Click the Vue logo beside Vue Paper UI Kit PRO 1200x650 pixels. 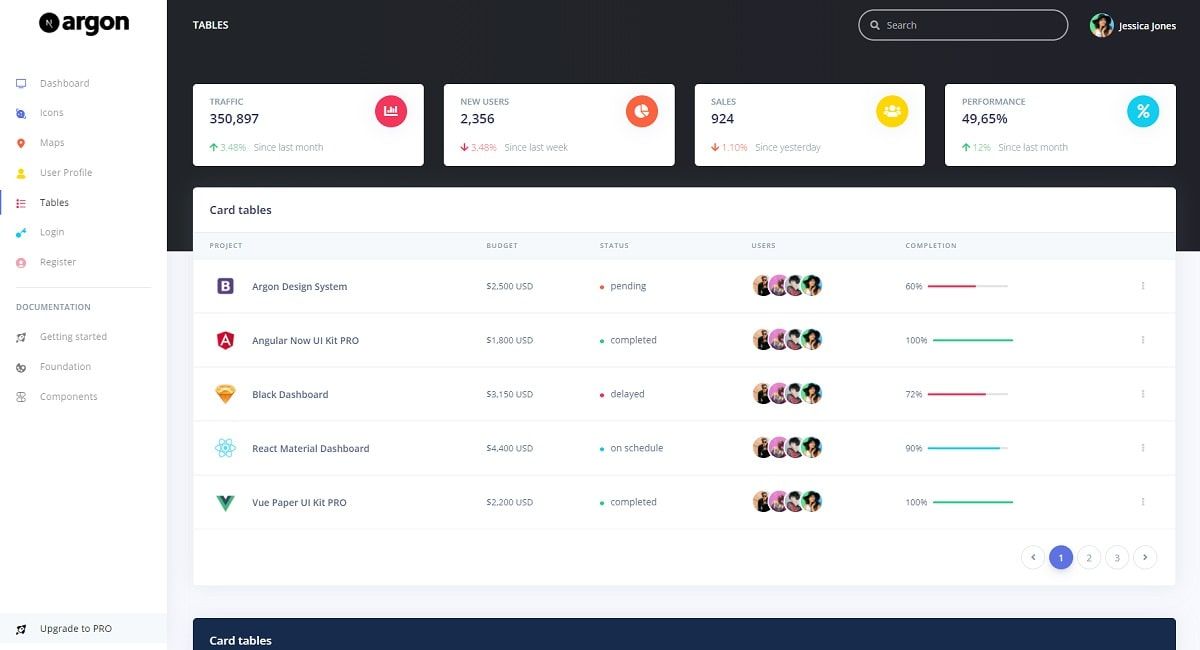point(226,502)
